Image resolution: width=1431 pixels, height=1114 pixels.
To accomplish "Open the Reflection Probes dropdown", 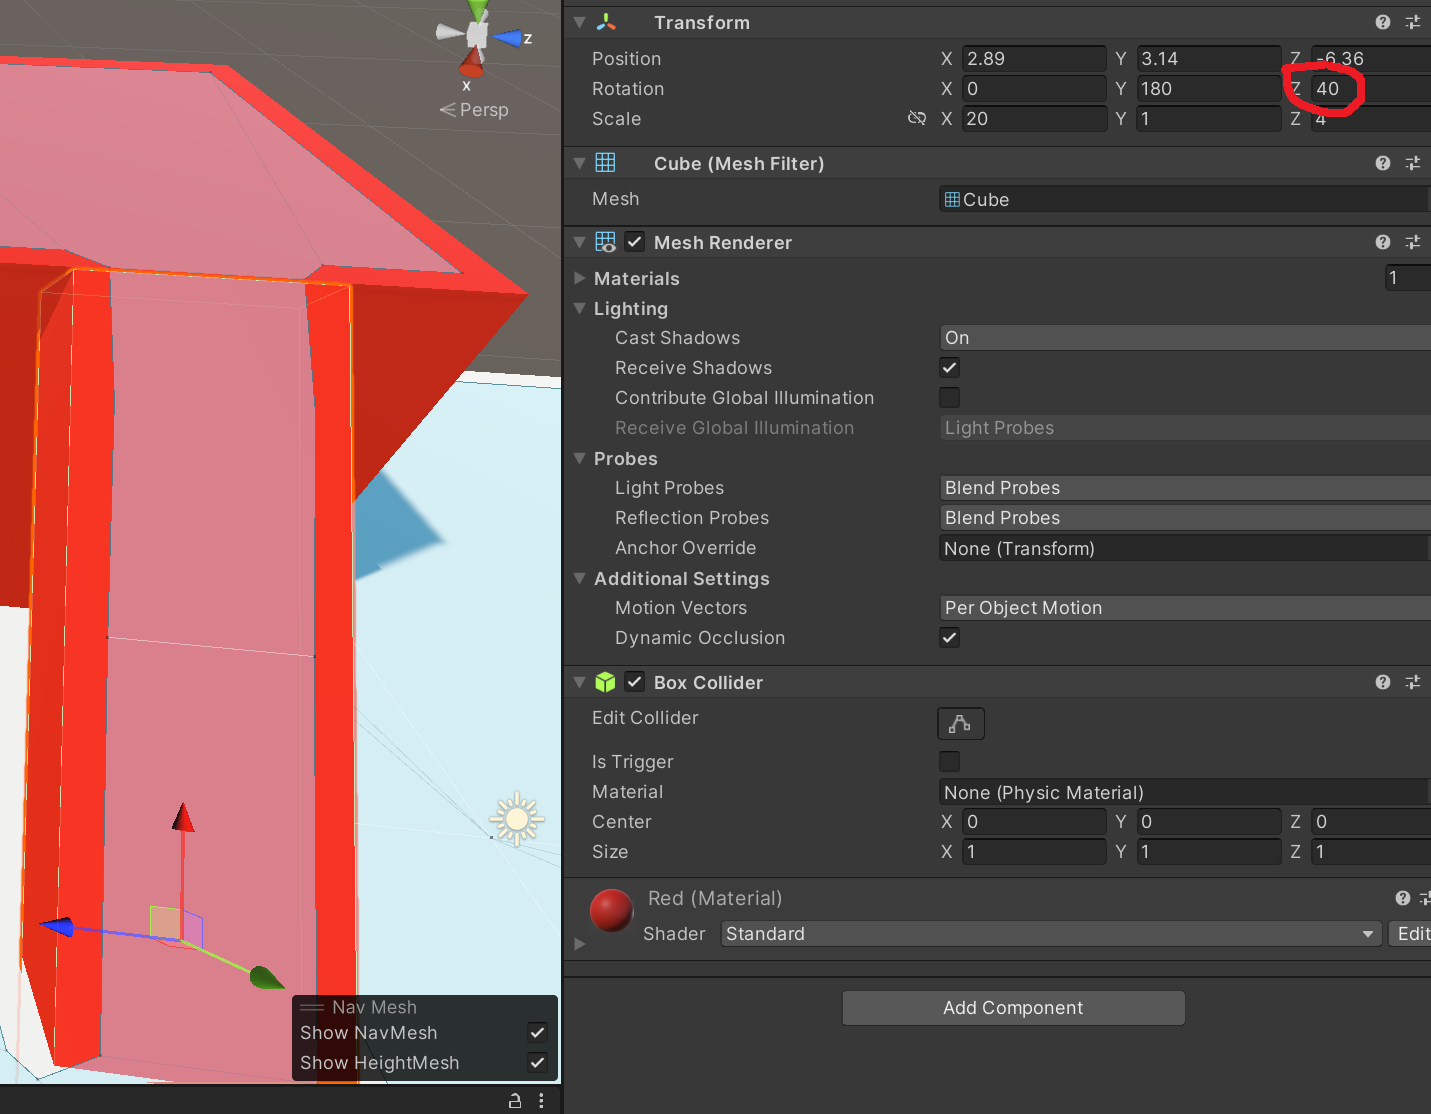I will 1185,518.
